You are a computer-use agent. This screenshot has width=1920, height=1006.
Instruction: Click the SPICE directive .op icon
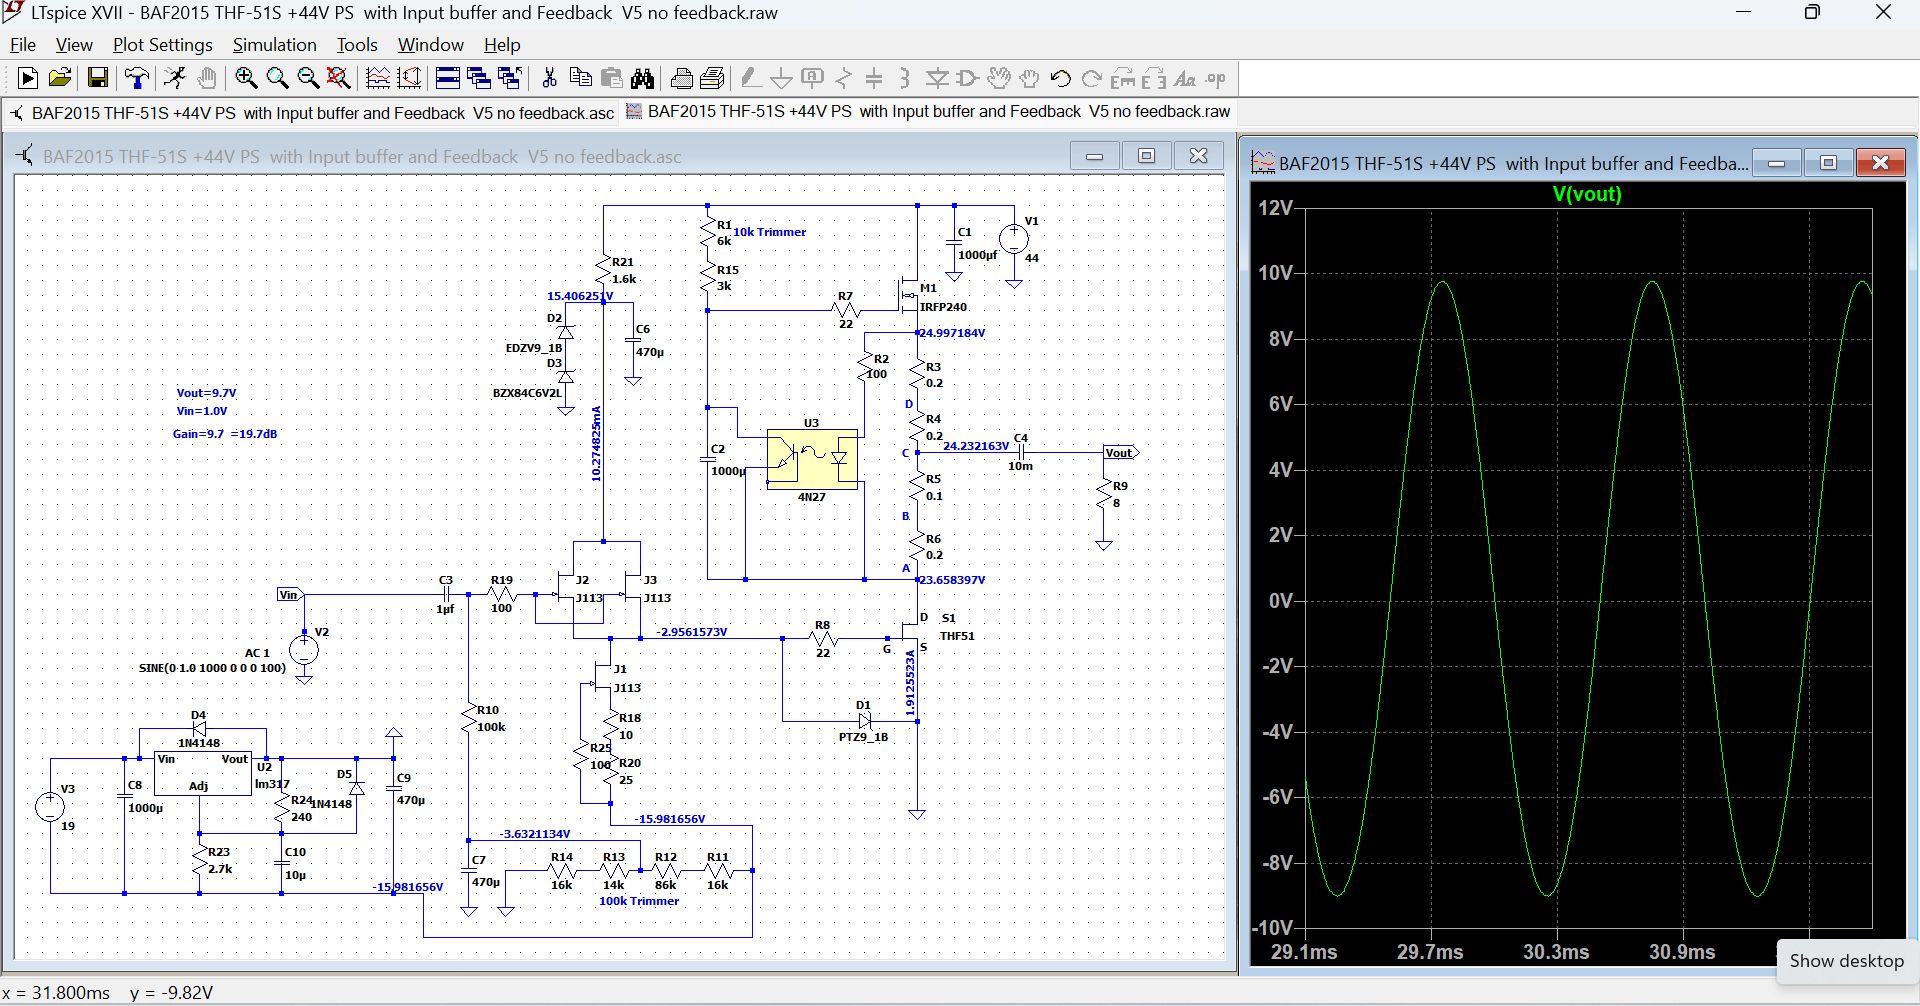coord(1216,78)
